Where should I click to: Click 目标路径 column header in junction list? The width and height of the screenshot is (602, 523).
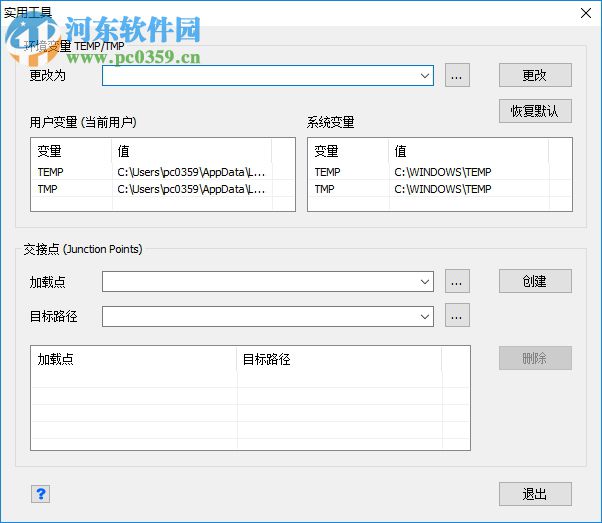pos(339,359)
